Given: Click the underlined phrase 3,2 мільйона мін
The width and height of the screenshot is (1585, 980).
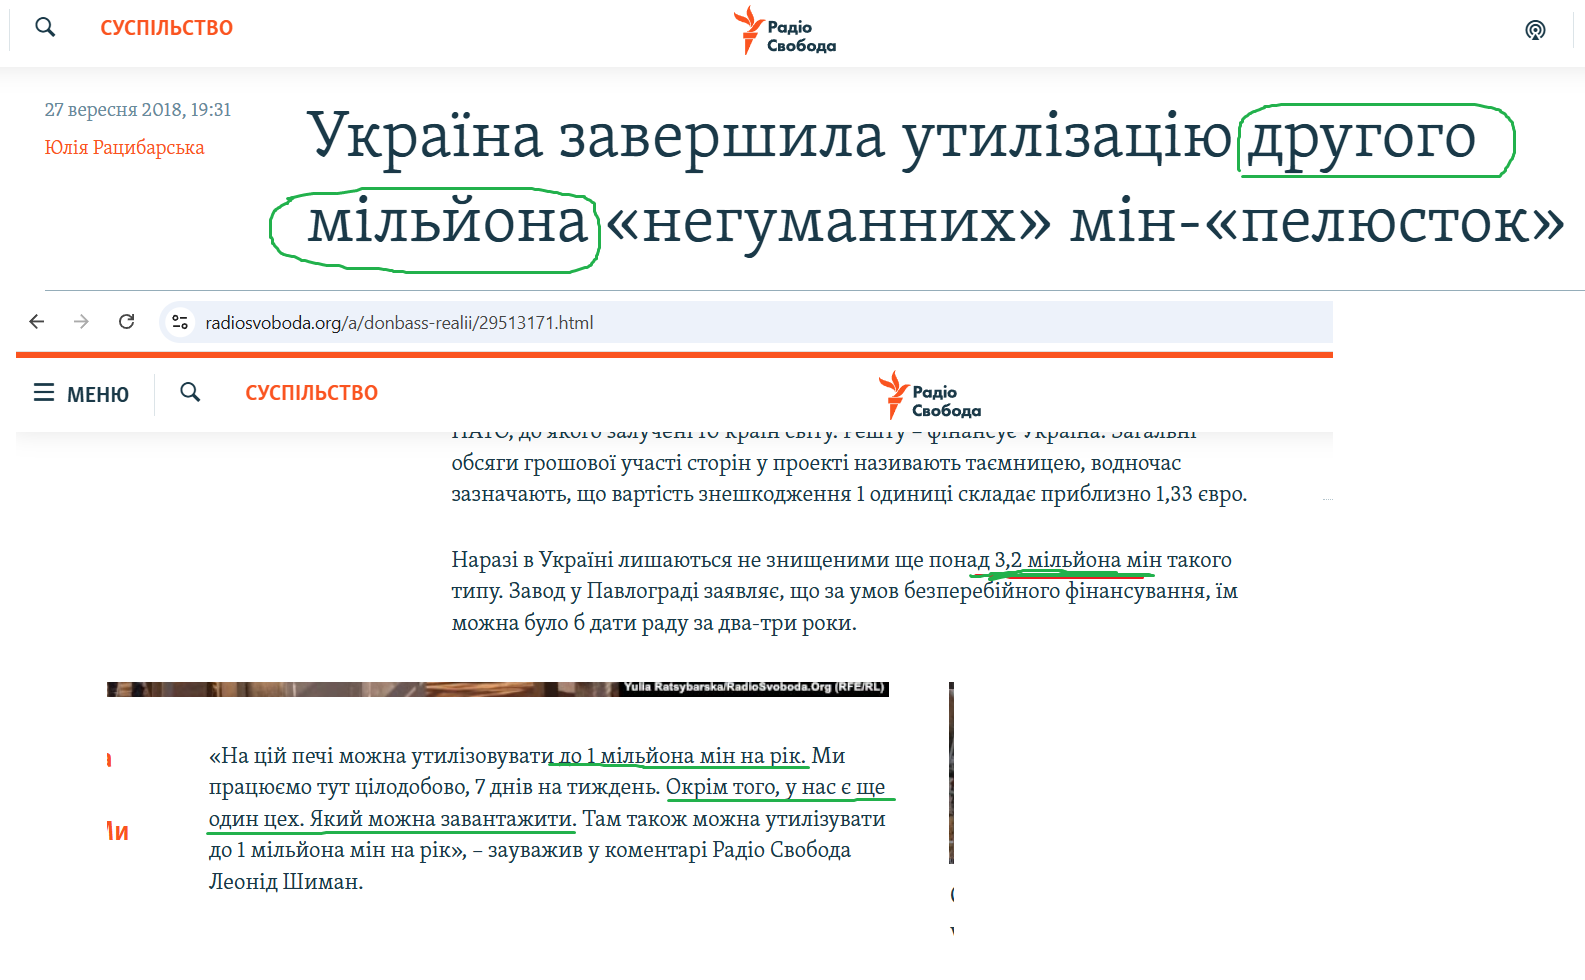Looking at the screenshot, I should (1077, 560).
